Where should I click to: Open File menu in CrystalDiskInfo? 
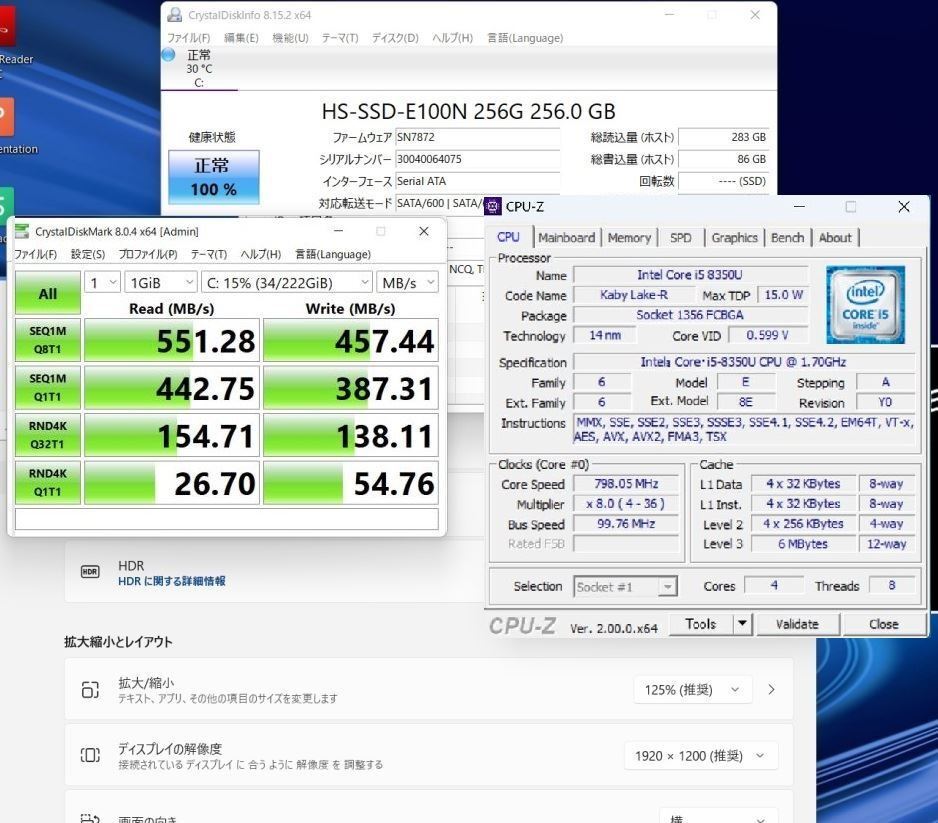tap(188, 38)
